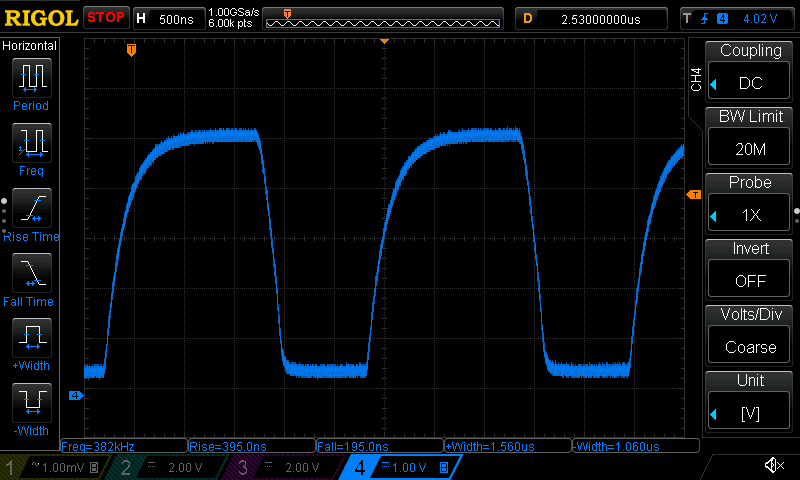Image resolution: width=800 pixels, height=480 pixels.
Task: Click the CH4 menu tab label
Action: click(x=696, y=79)
